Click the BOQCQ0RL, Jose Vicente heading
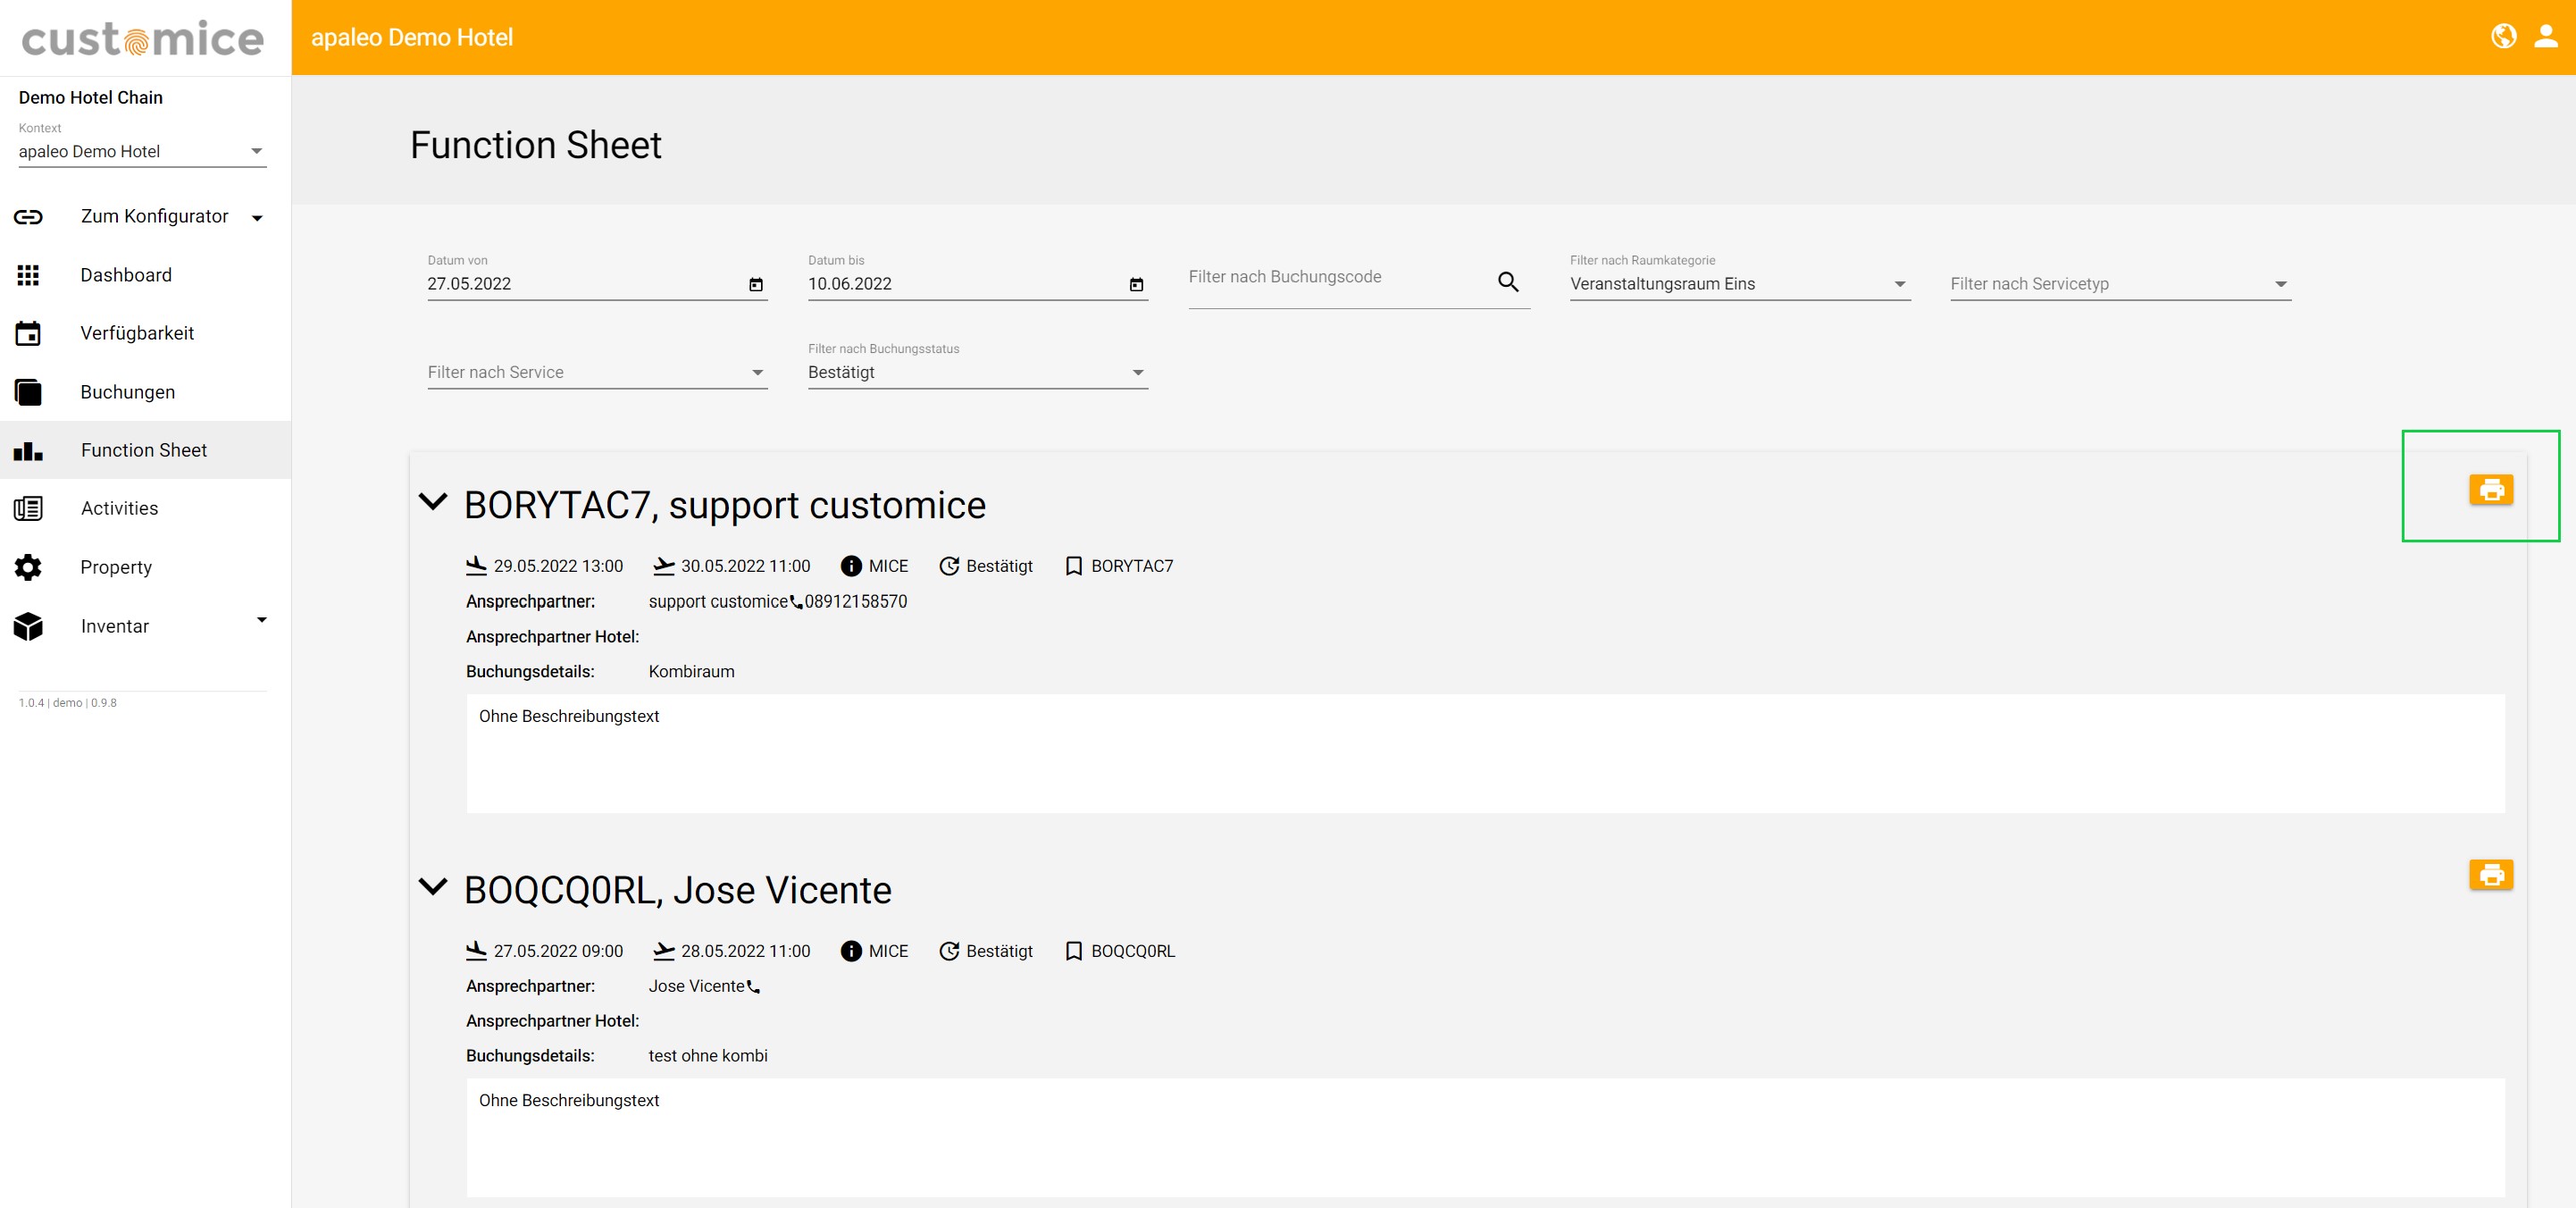The height and width of the screenshot is (1208, 2576). [678, 890]
